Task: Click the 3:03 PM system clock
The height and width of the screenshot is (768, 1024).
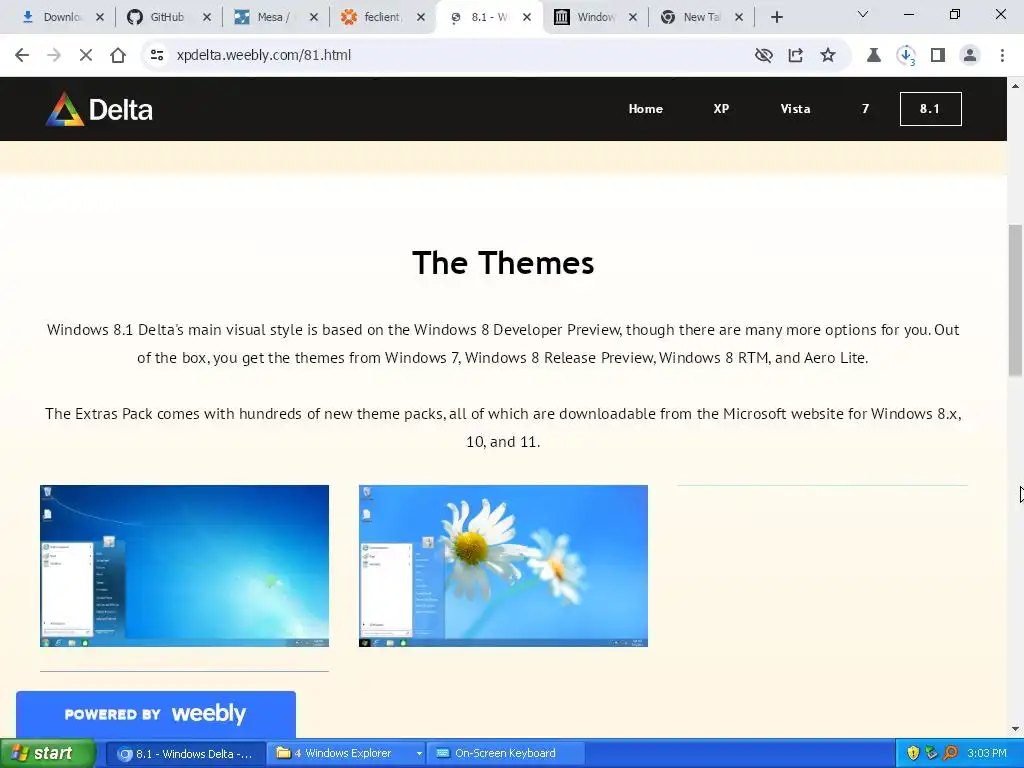Action: click(987, 754)
